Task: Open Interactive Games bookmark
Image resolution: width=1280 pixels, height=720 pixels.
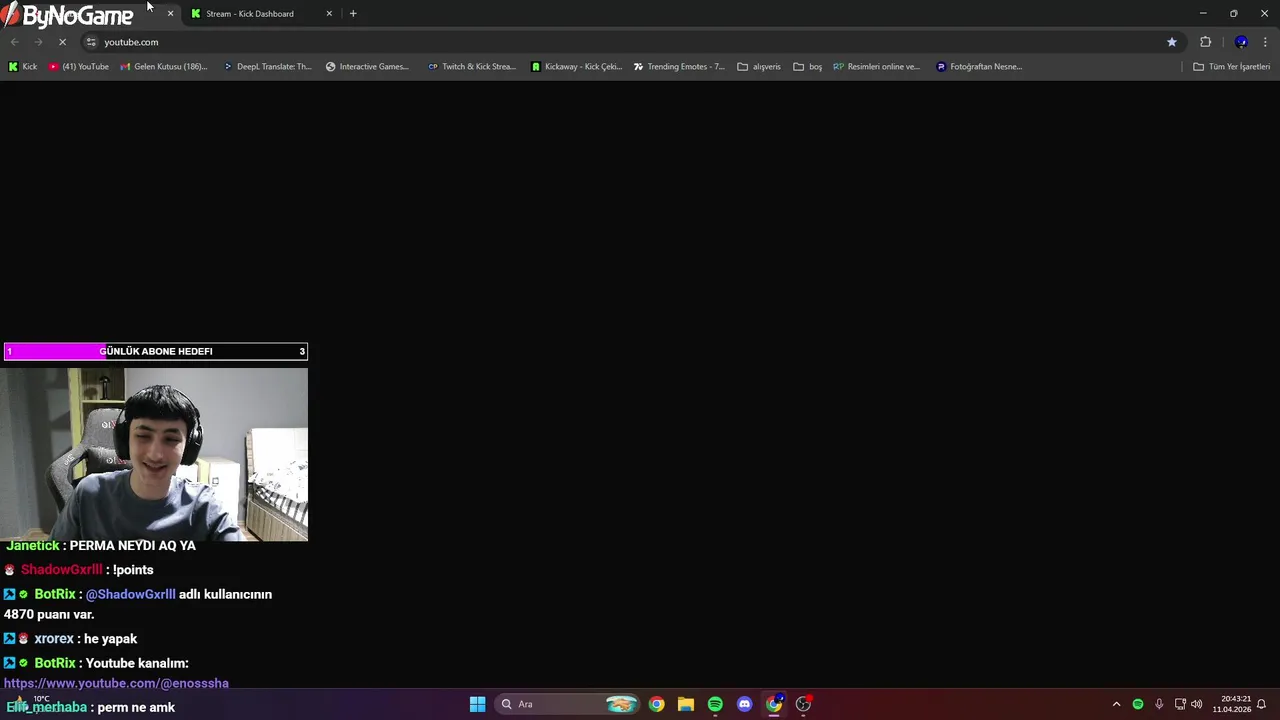Action: pos(367,67)
